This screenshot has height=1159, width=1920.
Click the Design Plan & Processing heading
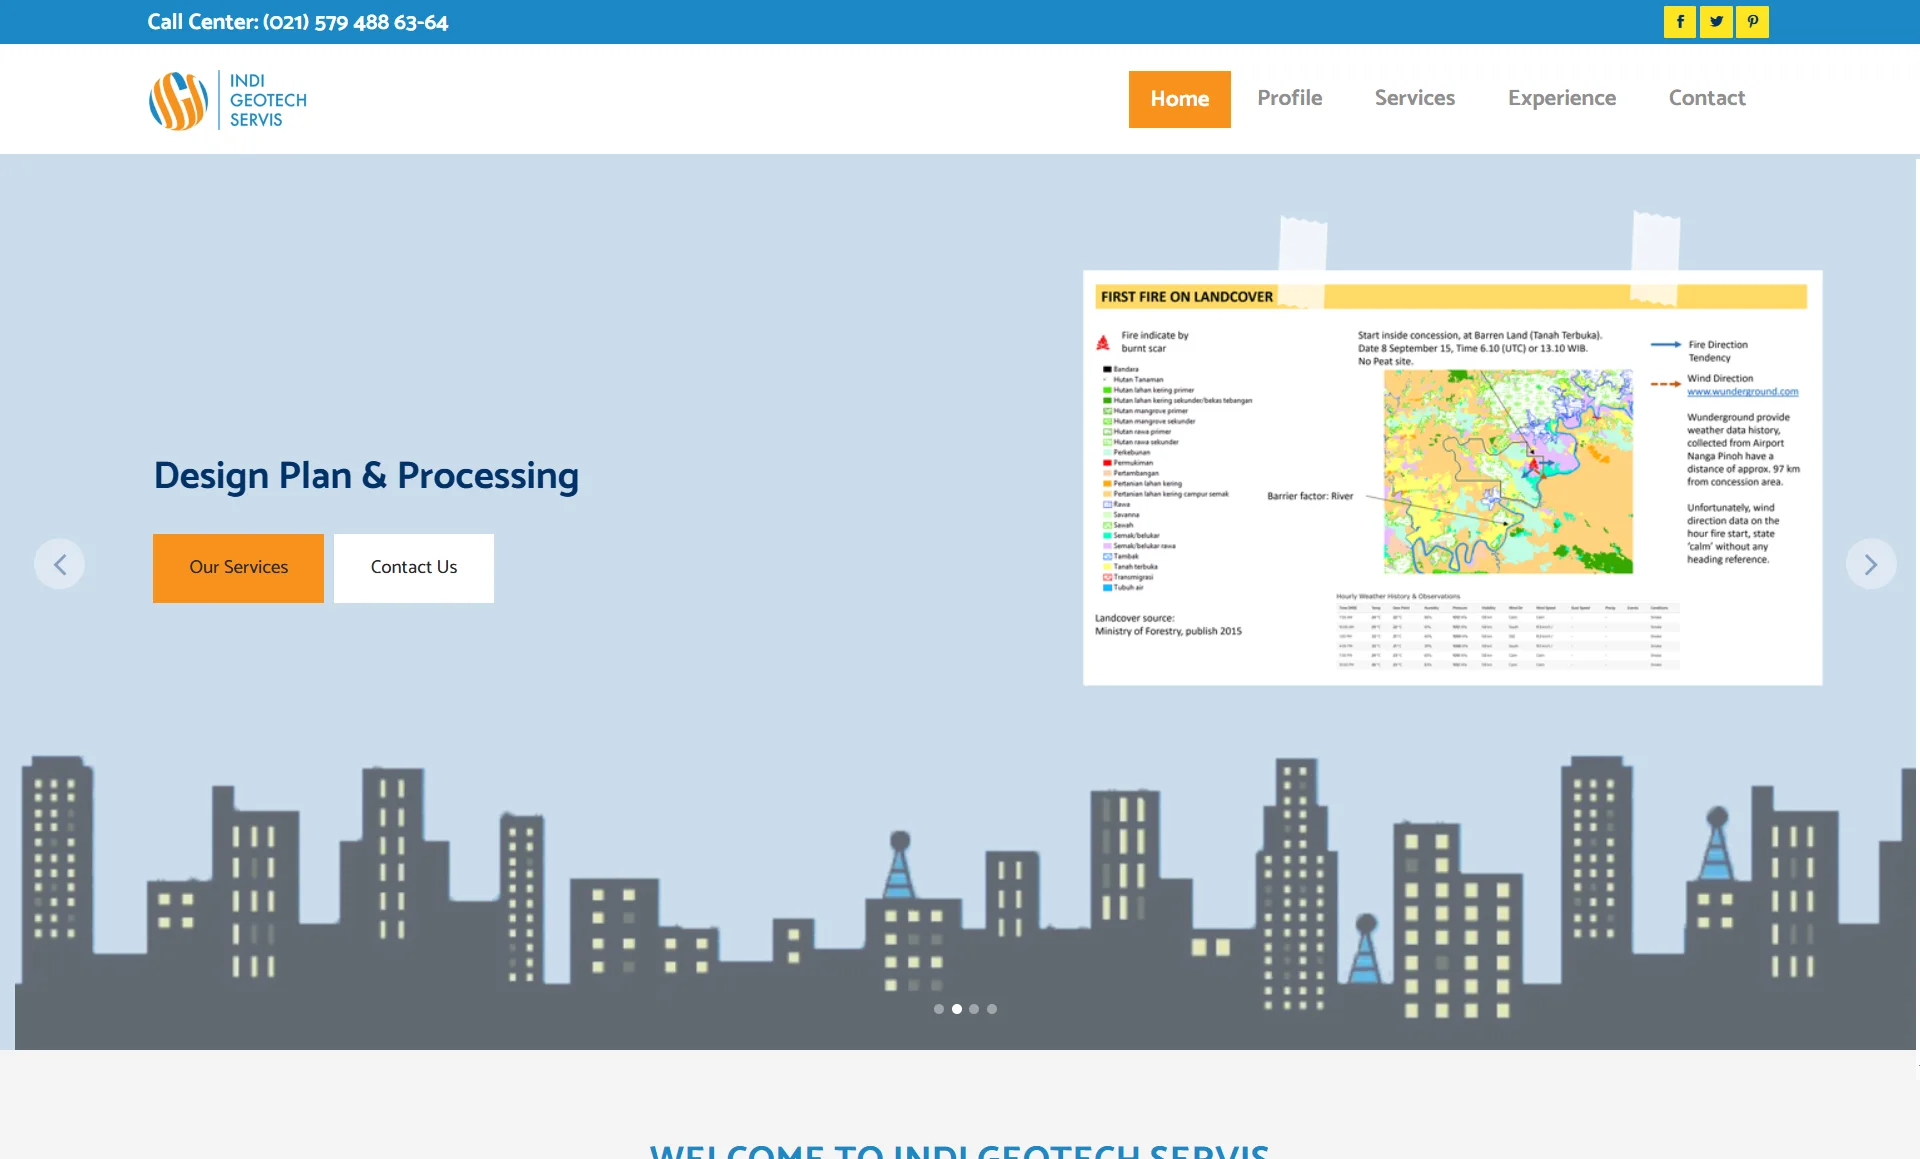366,476
